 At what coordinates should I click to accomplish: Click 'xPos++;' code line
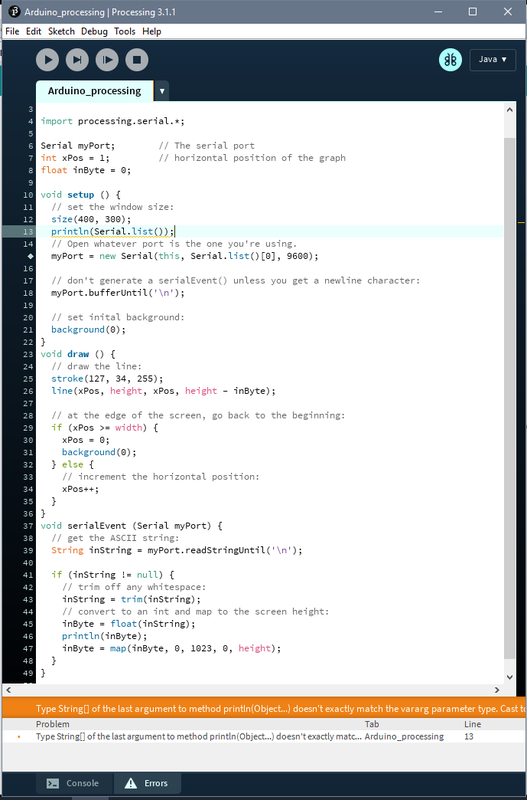(x=80, y=489)
